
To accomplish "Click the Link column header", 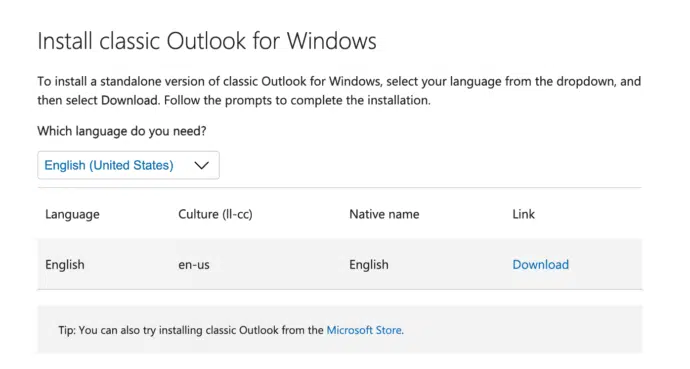I will point(523,214).
